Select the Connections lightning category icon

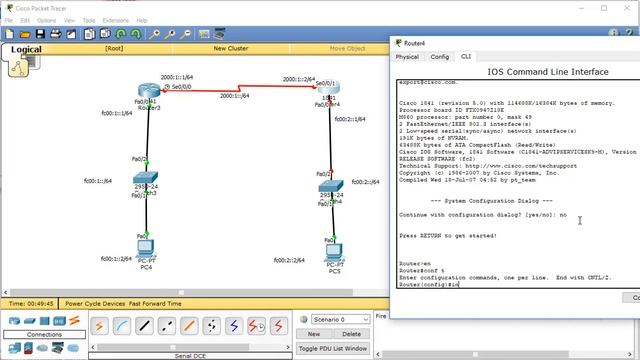click(74, 321)
